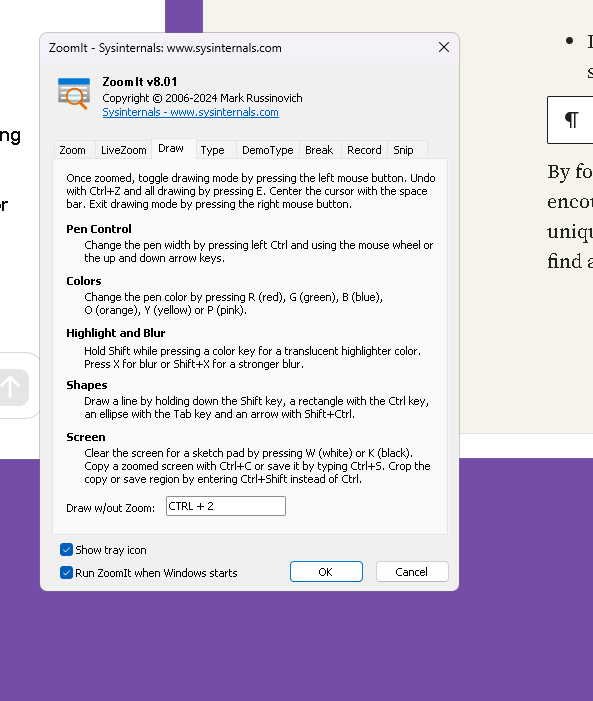Click the ZoomIt magnifier logo icon

73,93
